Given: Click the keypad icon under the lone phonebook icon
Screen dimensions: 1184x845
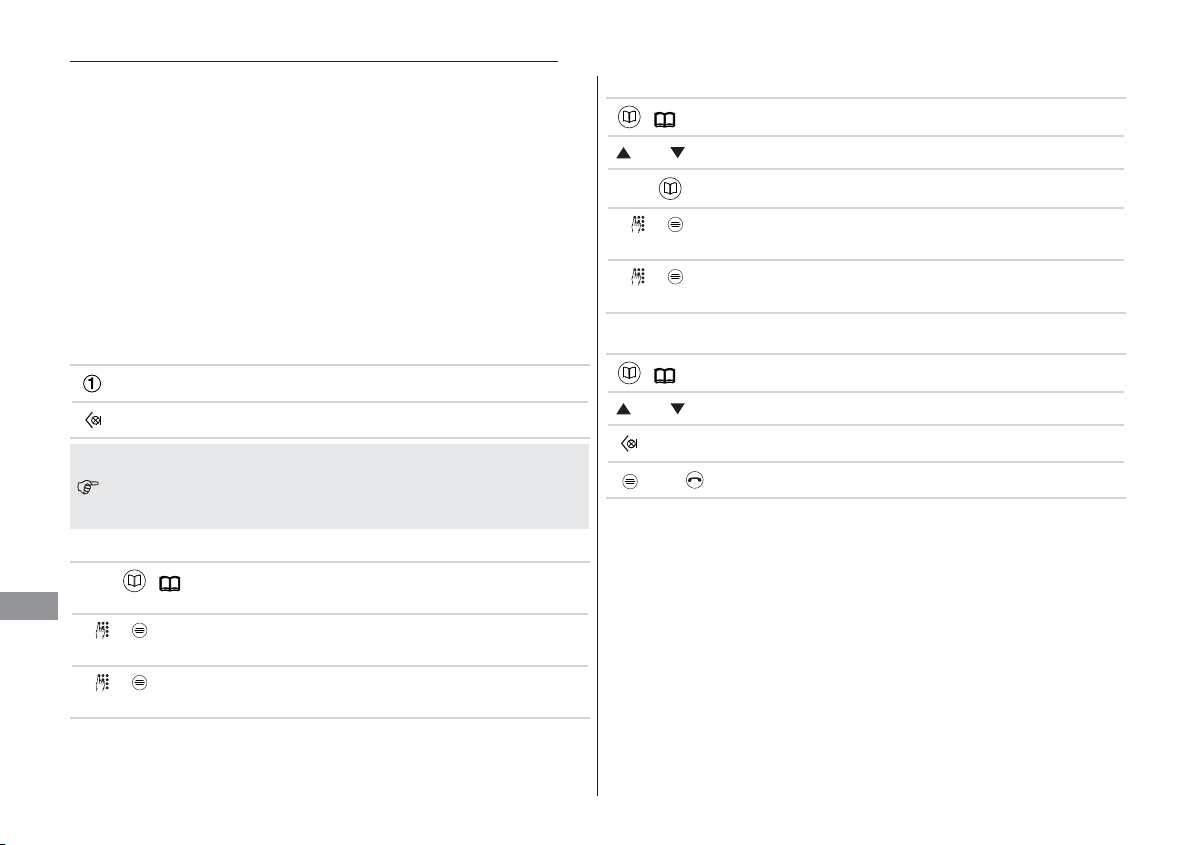Looking at the screenshot, I should click(639, 224).
